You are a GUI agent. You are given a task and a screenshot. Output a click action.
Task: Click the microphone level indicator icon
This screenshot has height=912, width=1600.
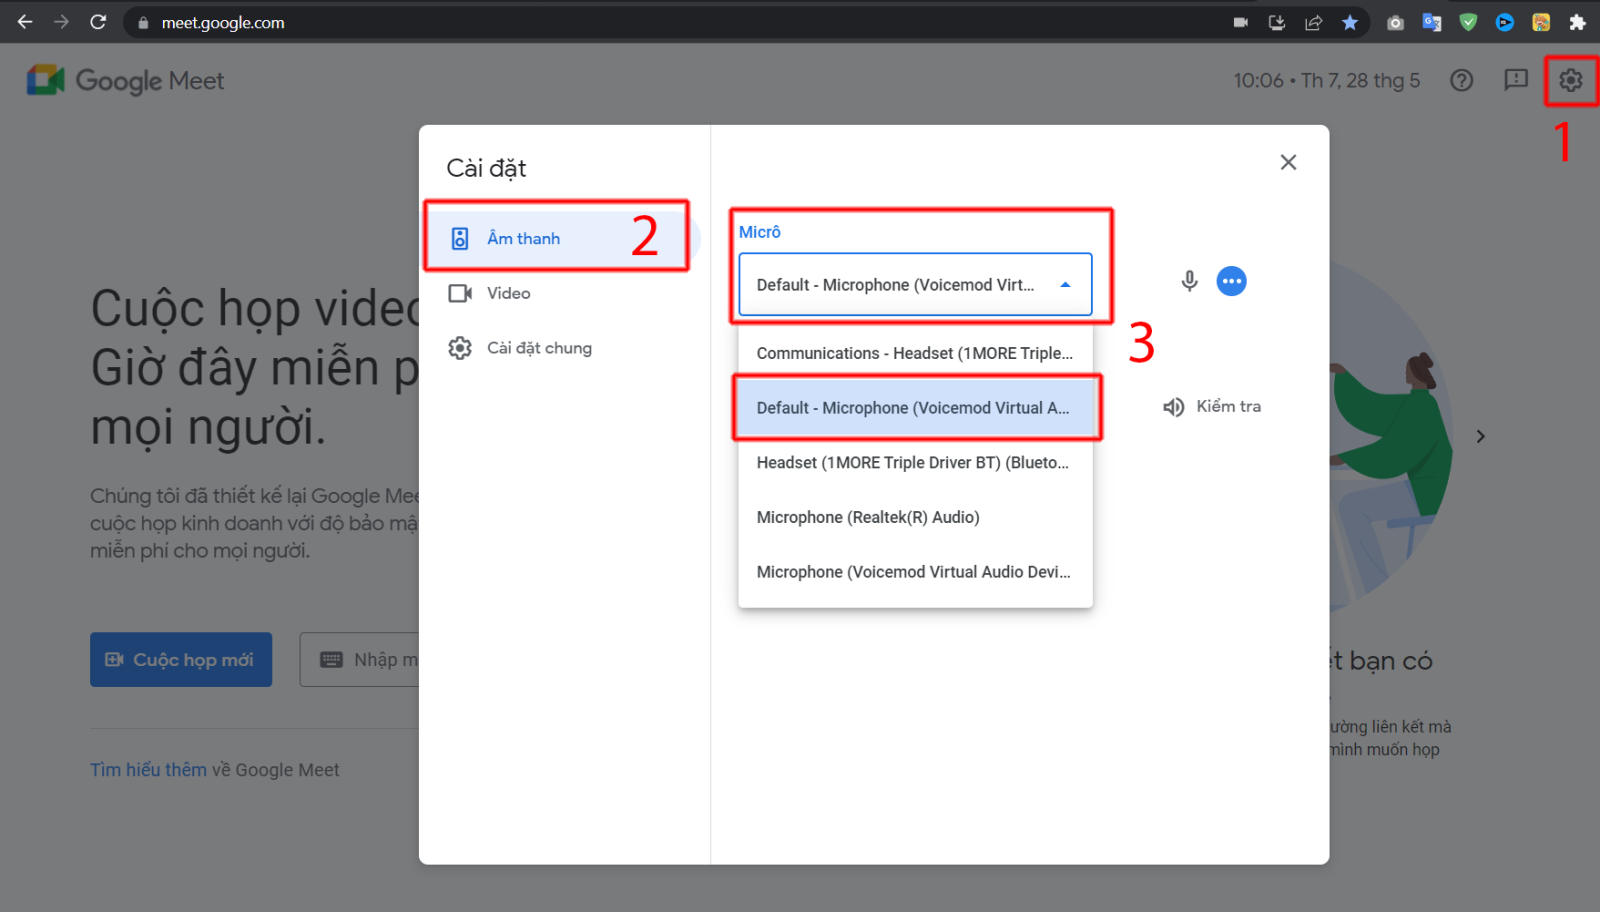1189,281
